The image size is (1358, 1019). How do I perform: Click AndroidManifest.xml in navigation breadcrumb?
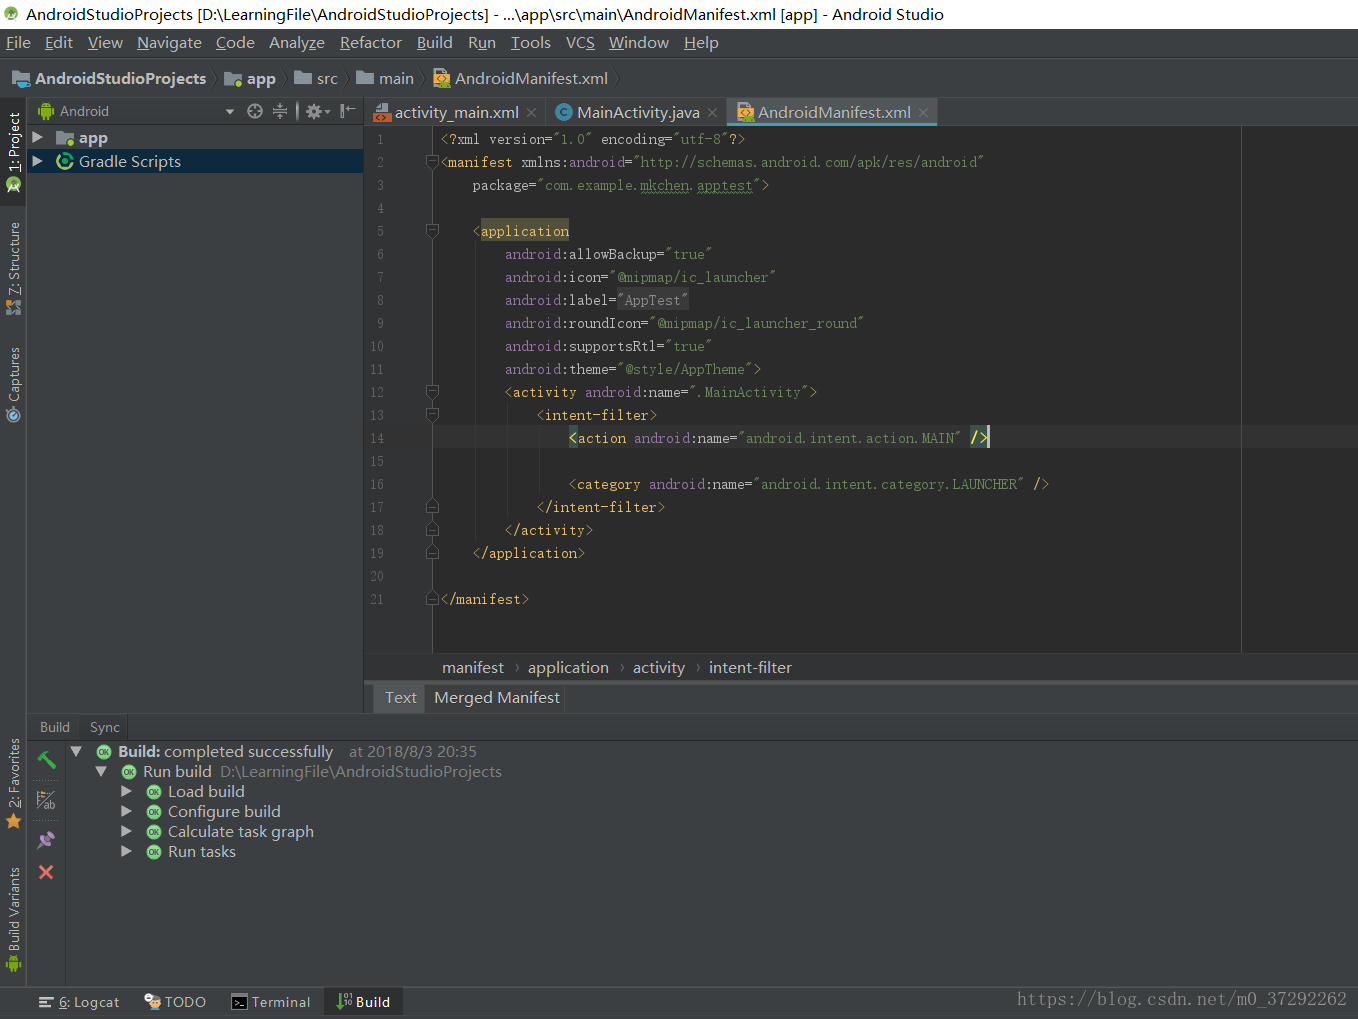coord(520,79)
